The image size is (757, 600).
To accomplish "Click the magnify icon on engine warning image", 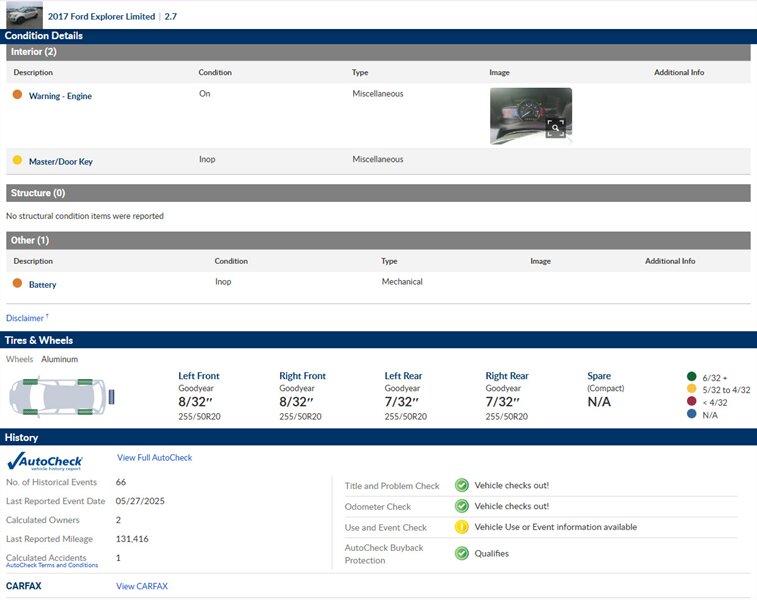I will point(555,127).
